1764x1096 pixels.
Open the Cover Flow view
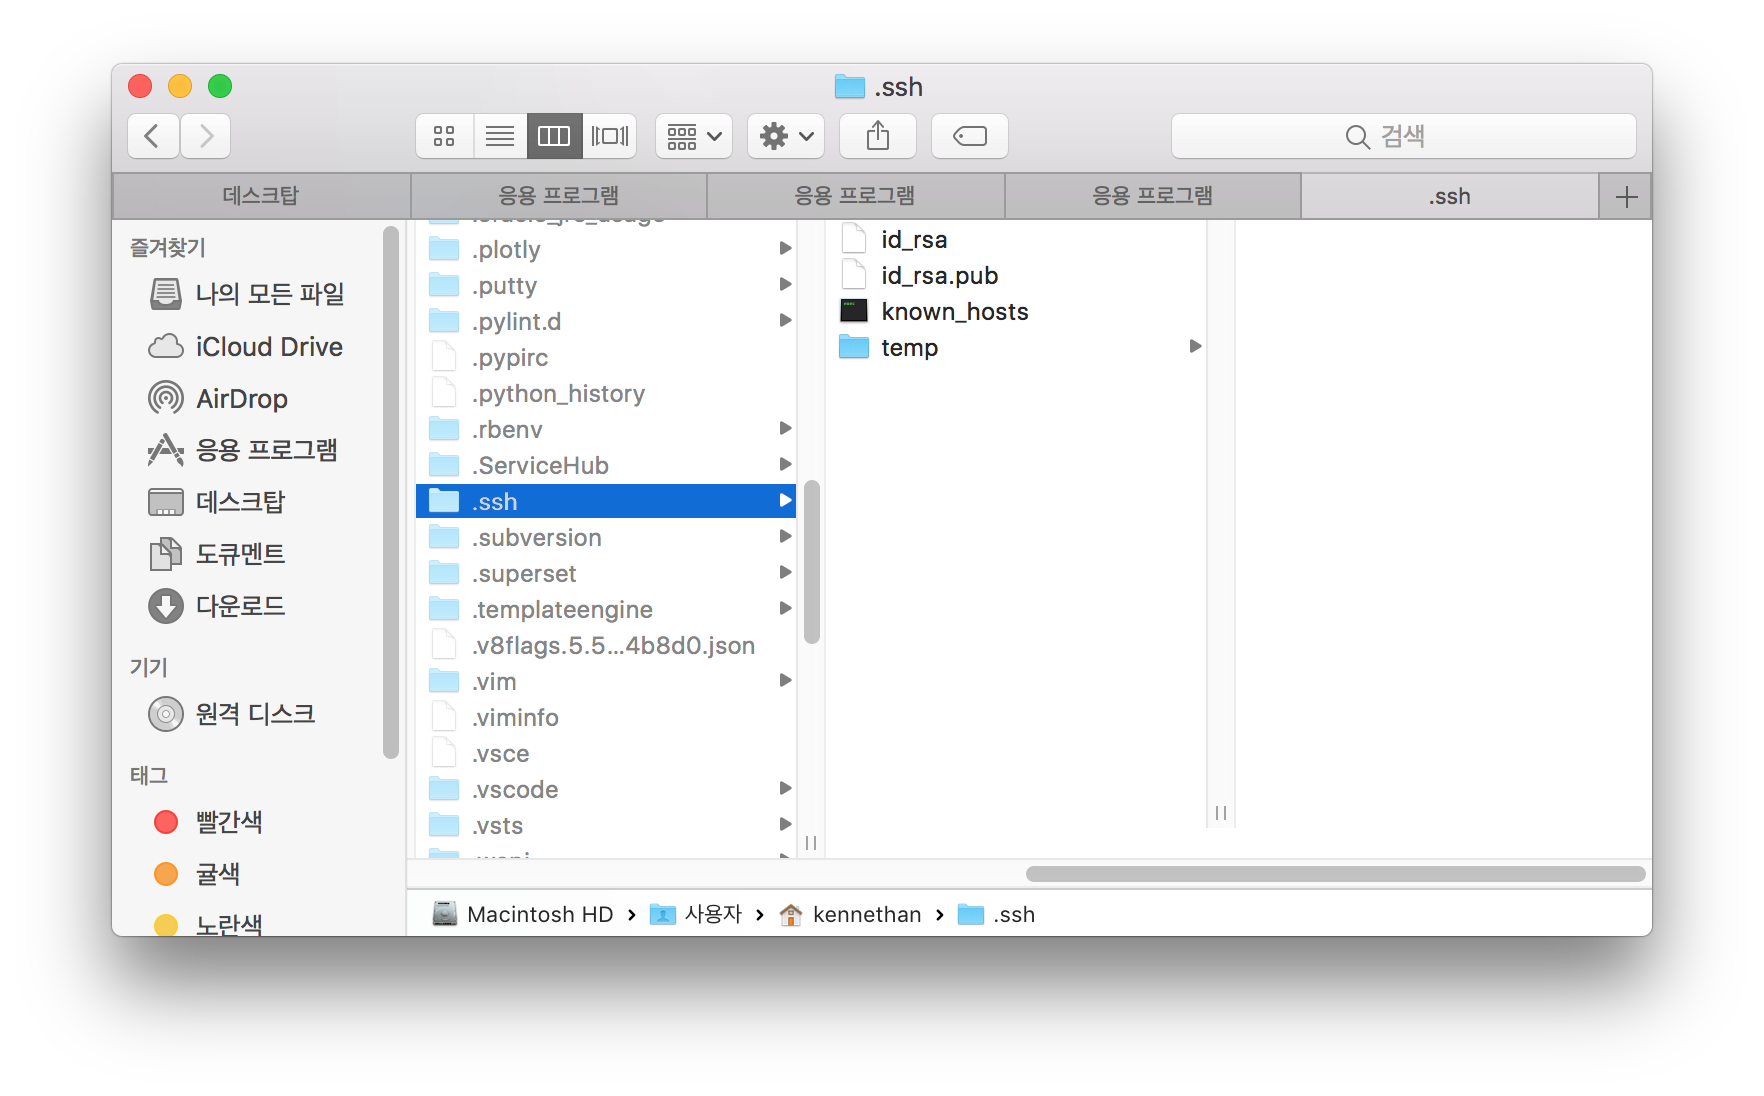point(610,136)
